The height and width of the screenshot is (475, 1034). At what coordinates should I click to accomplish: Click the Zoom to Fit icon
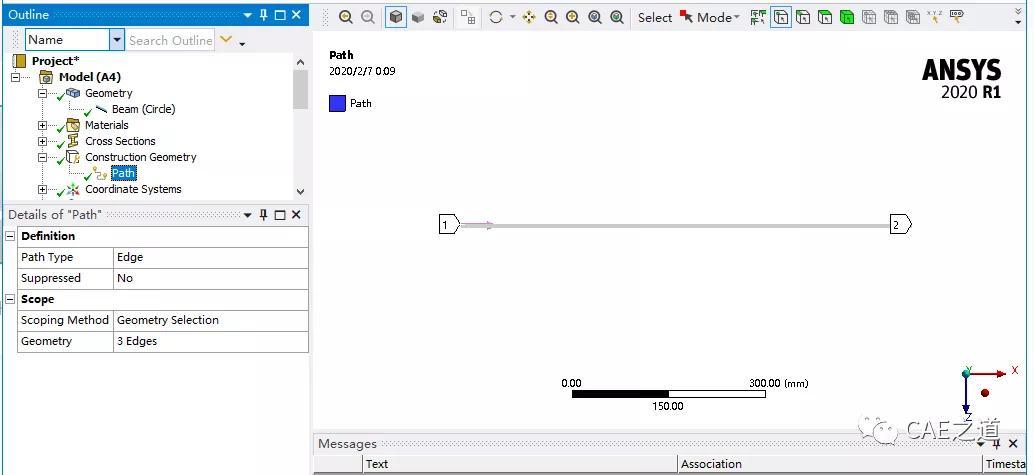[x=595, y=18]
